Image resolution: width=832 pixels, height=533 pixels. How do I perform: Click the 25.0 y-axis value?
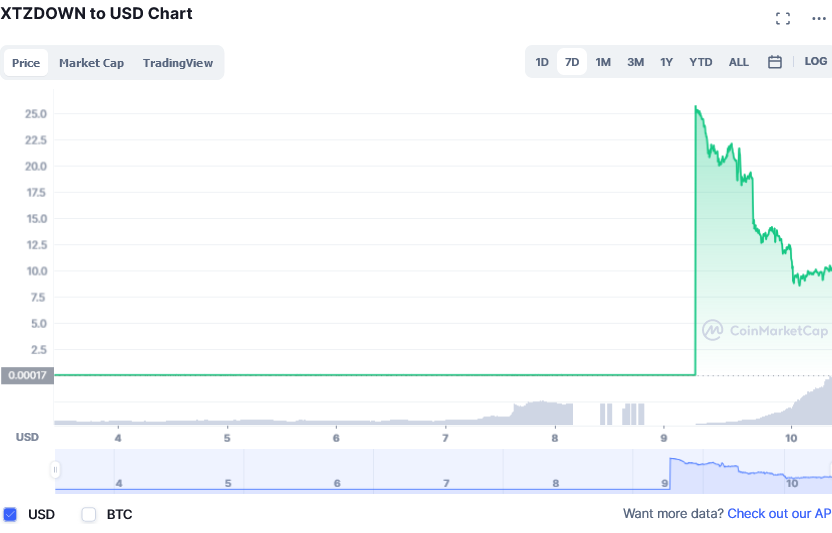36,114
